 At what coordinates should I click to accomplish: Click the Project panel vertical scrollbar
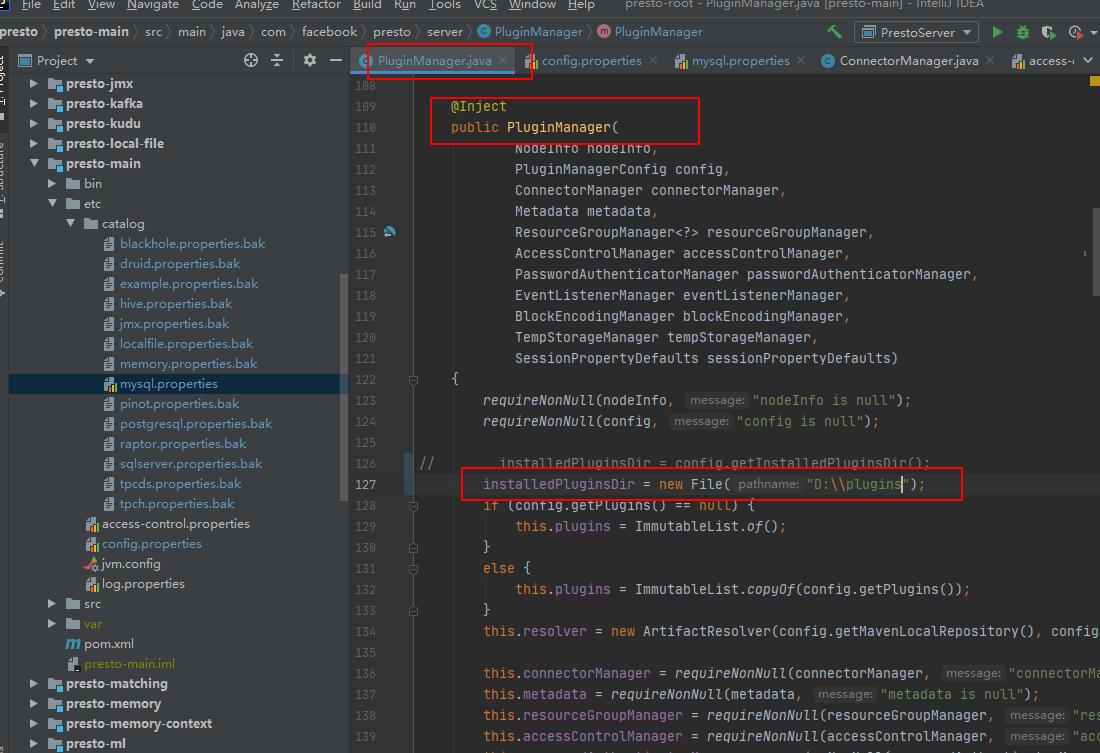click(x=344, y=386)
